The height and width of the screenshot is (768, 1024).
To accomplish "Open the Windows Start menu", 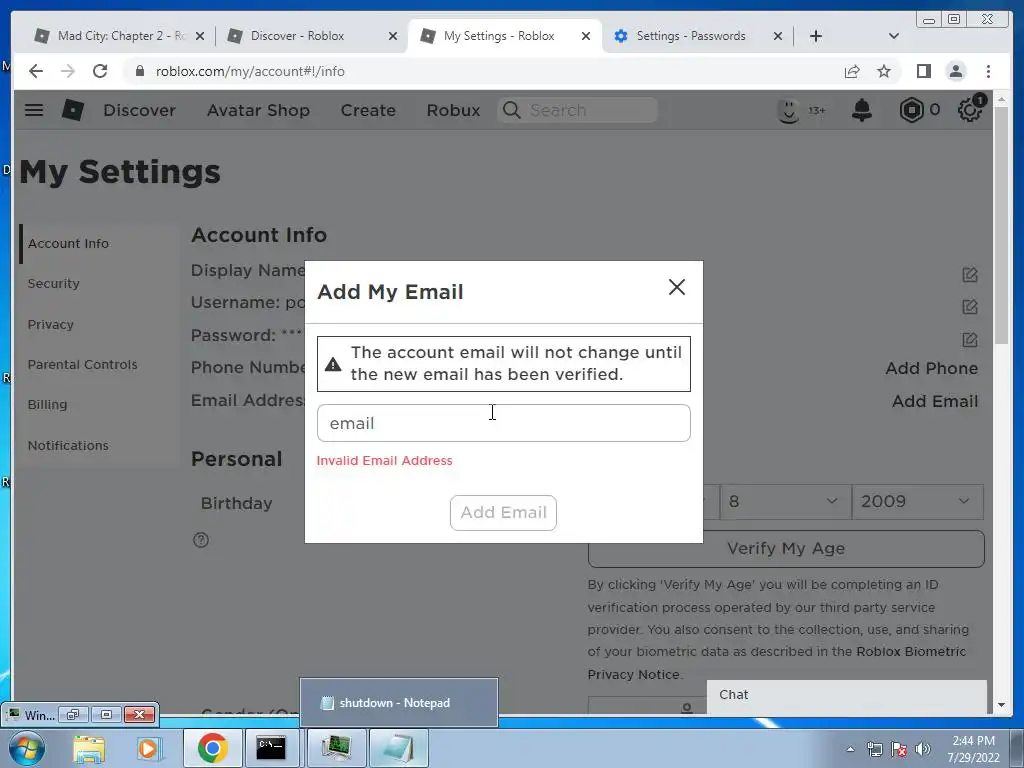I will click(x=27, y=748).
